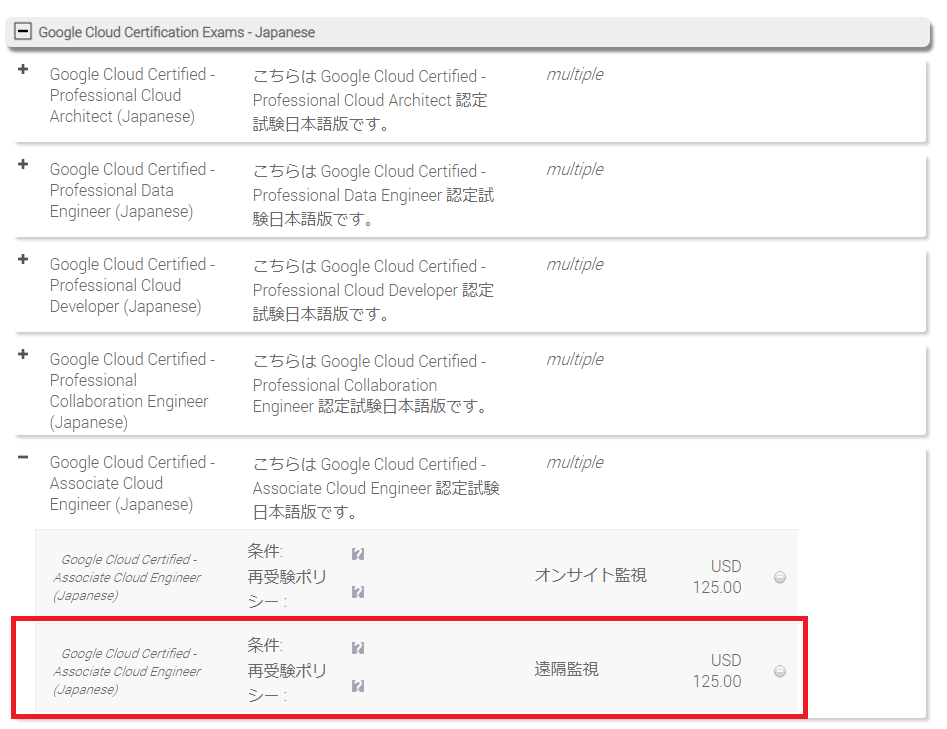947x729 pixels.
Task: Click 再受験ポリシー label in the 遠隔監視 row
Action: pyautogui.click(x=287, y=683)
